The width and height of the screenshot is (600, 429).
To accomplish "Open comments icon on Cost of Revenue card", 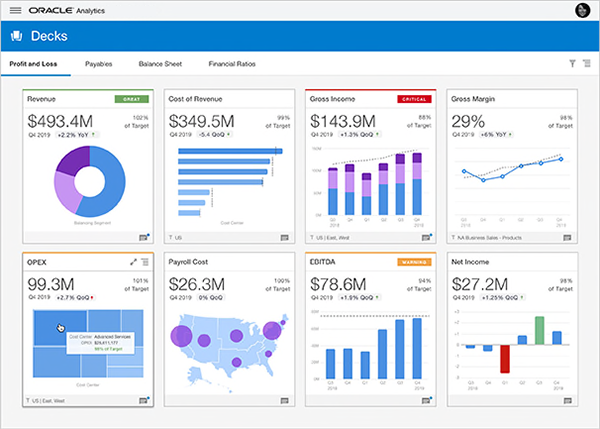I will [x=284, y=238].
